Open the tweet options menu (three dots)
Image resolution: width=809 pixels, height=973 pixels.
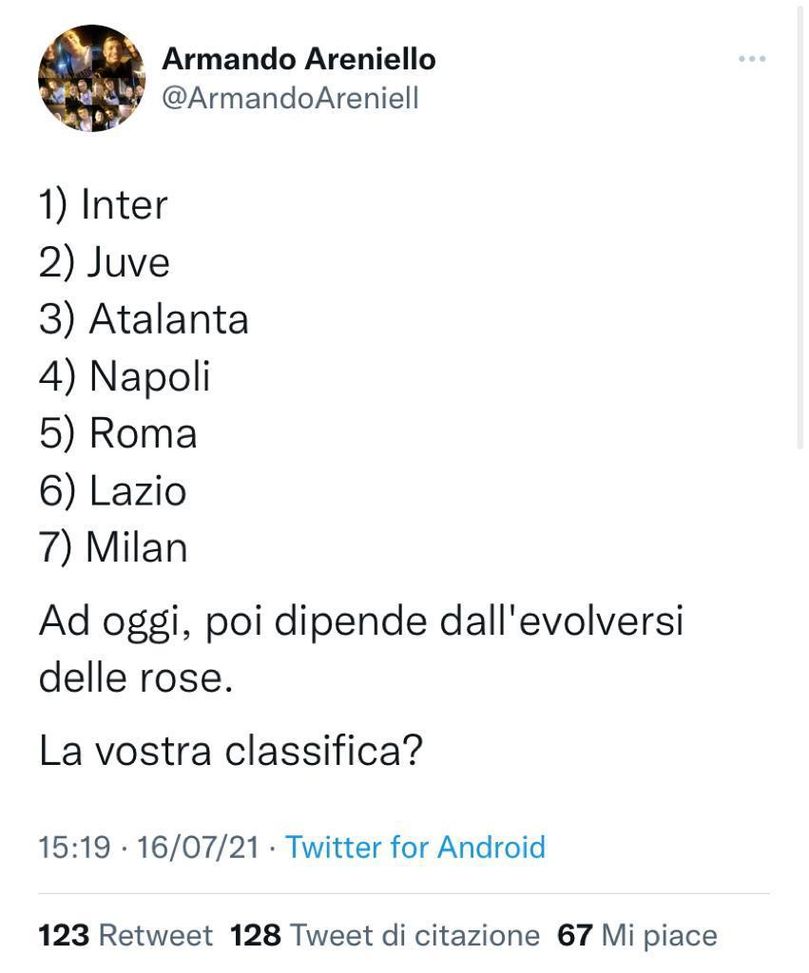click(750, 58)
